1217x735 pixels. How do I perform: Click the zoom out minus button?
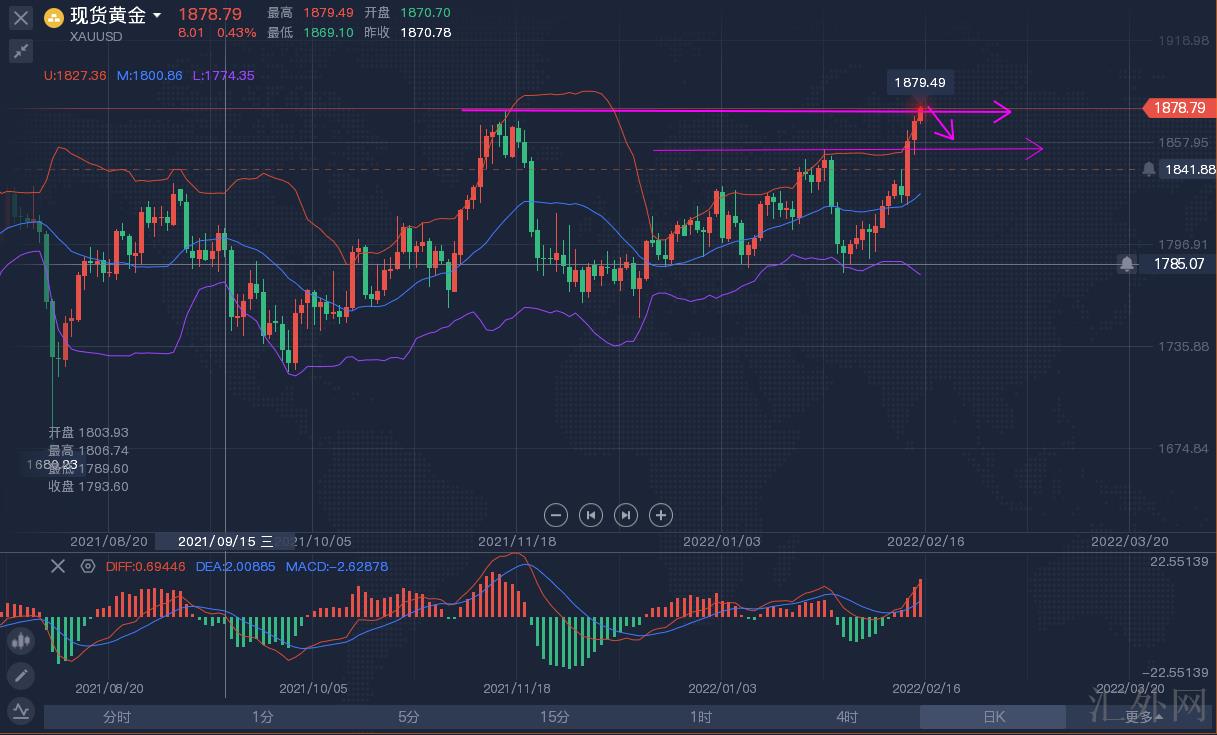[x=557, y=515]
